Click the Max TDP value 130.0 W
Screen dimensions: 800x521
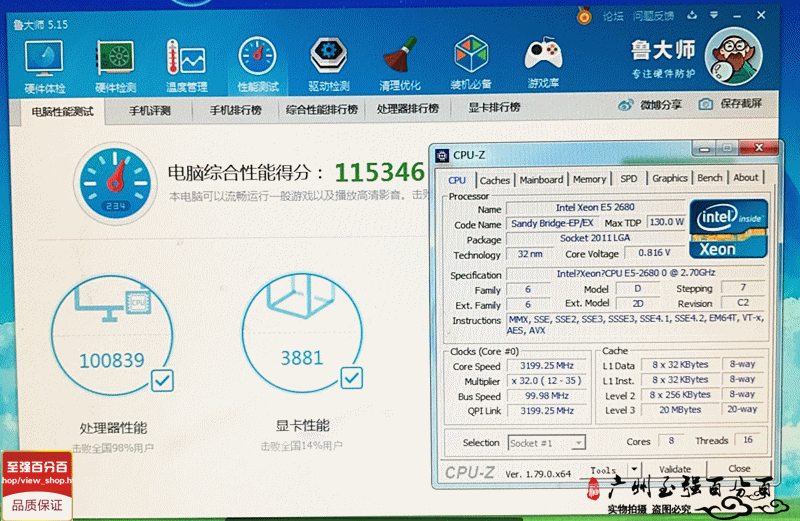(666, 222)
